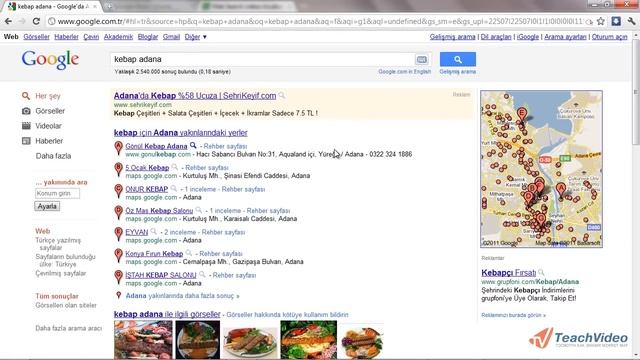Screen dimensions: 640x360
Task: Click preview magnifier next to 5 Ocak Kebap
Action: tap(175, 167)
